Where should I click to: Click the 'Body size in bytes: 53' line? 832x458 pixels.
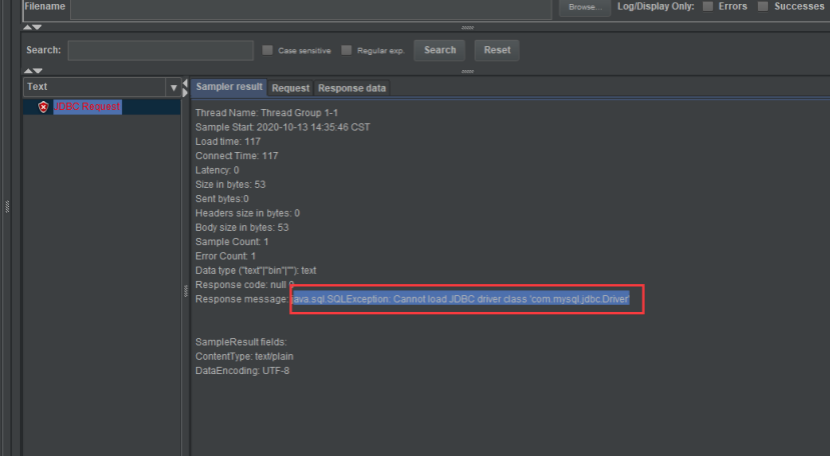[x=242, y=228]
